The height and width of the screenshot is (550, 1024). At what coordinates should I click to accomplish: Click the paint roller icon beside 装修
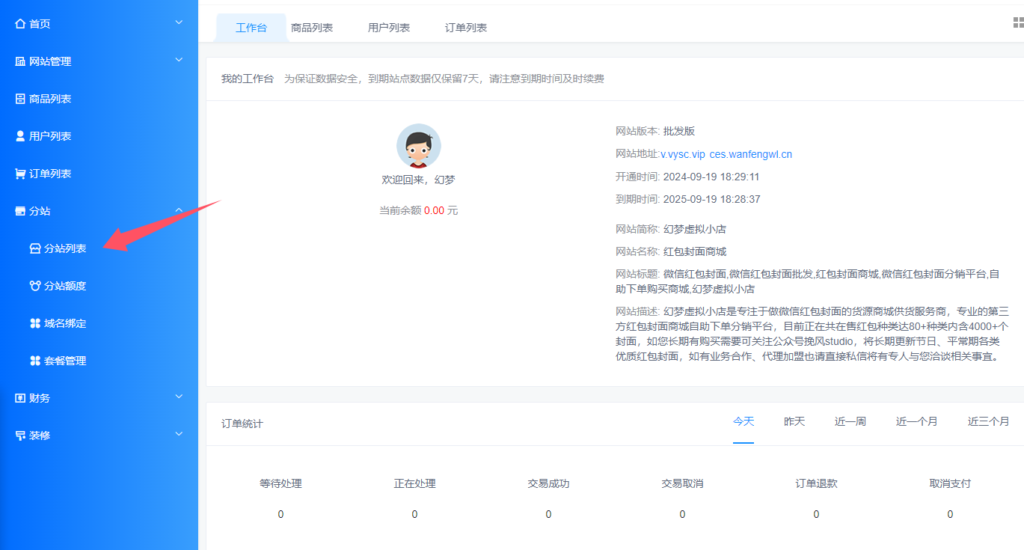tap(20, 436)
